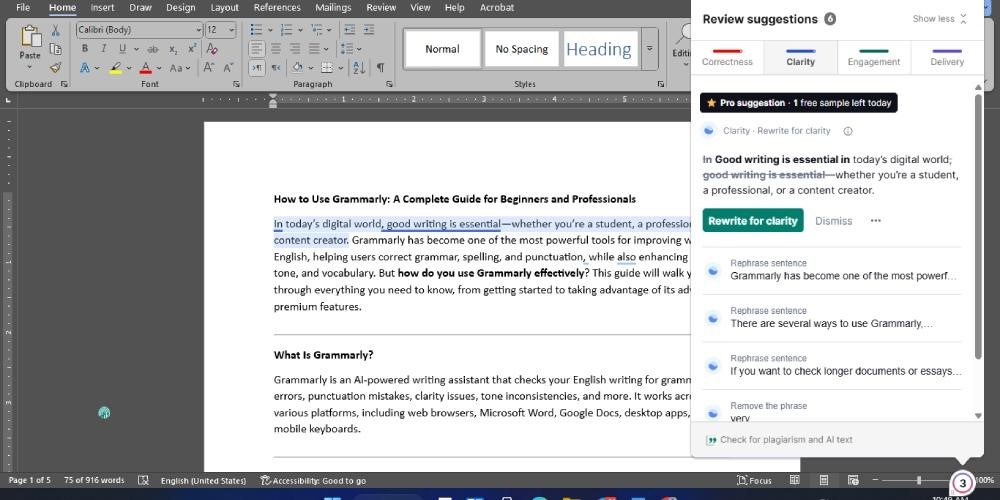Click the suggestions panel scrollbar
The height and width of the screenshot is (500, 1000).
pyautogui.click(x=978, y=226)
